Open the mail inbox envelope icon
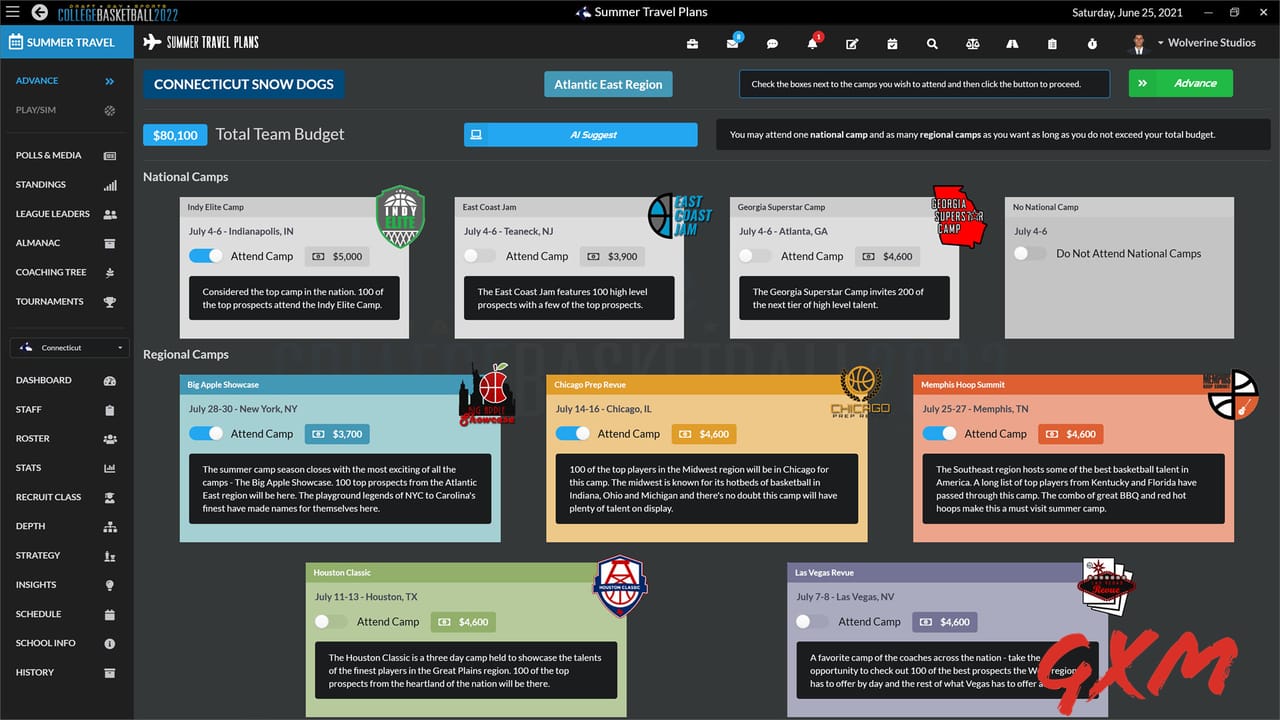The height and width of the screenshot is (720, 1280). click(732, 44)
